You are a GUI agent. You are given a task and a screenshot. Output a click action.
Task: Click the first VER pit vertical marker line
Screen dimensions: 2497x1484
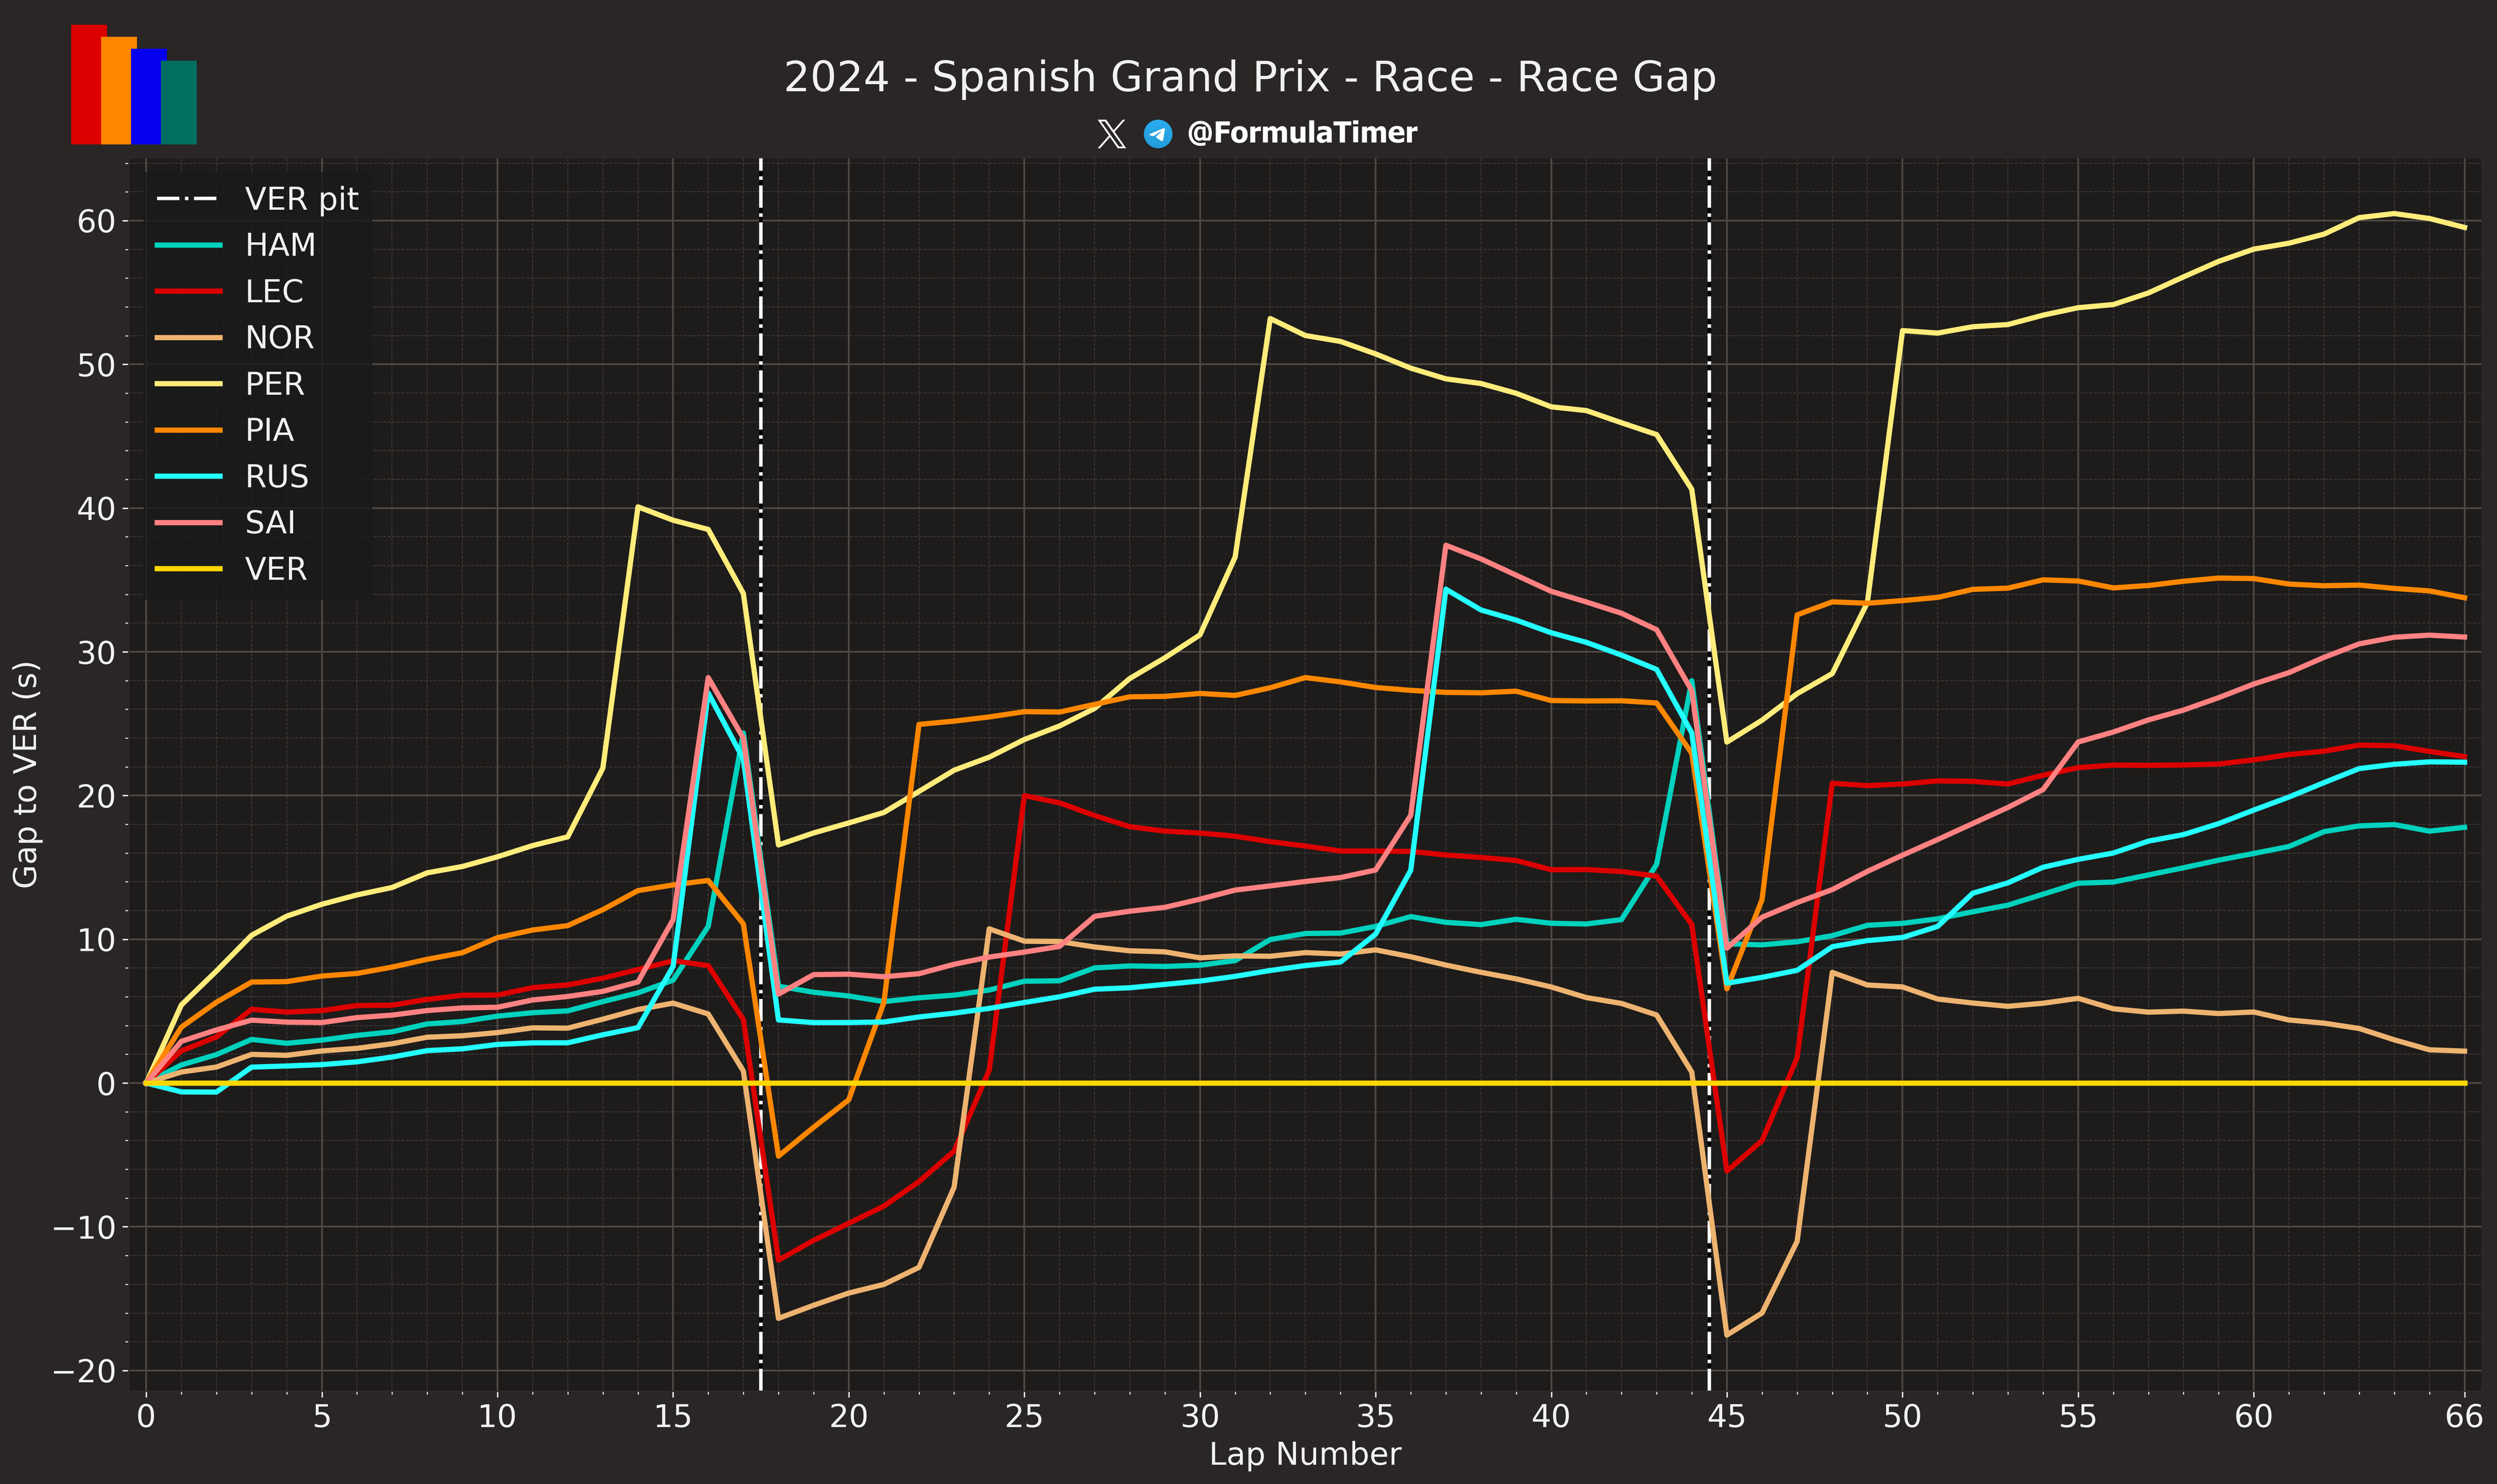click(761, 774)
